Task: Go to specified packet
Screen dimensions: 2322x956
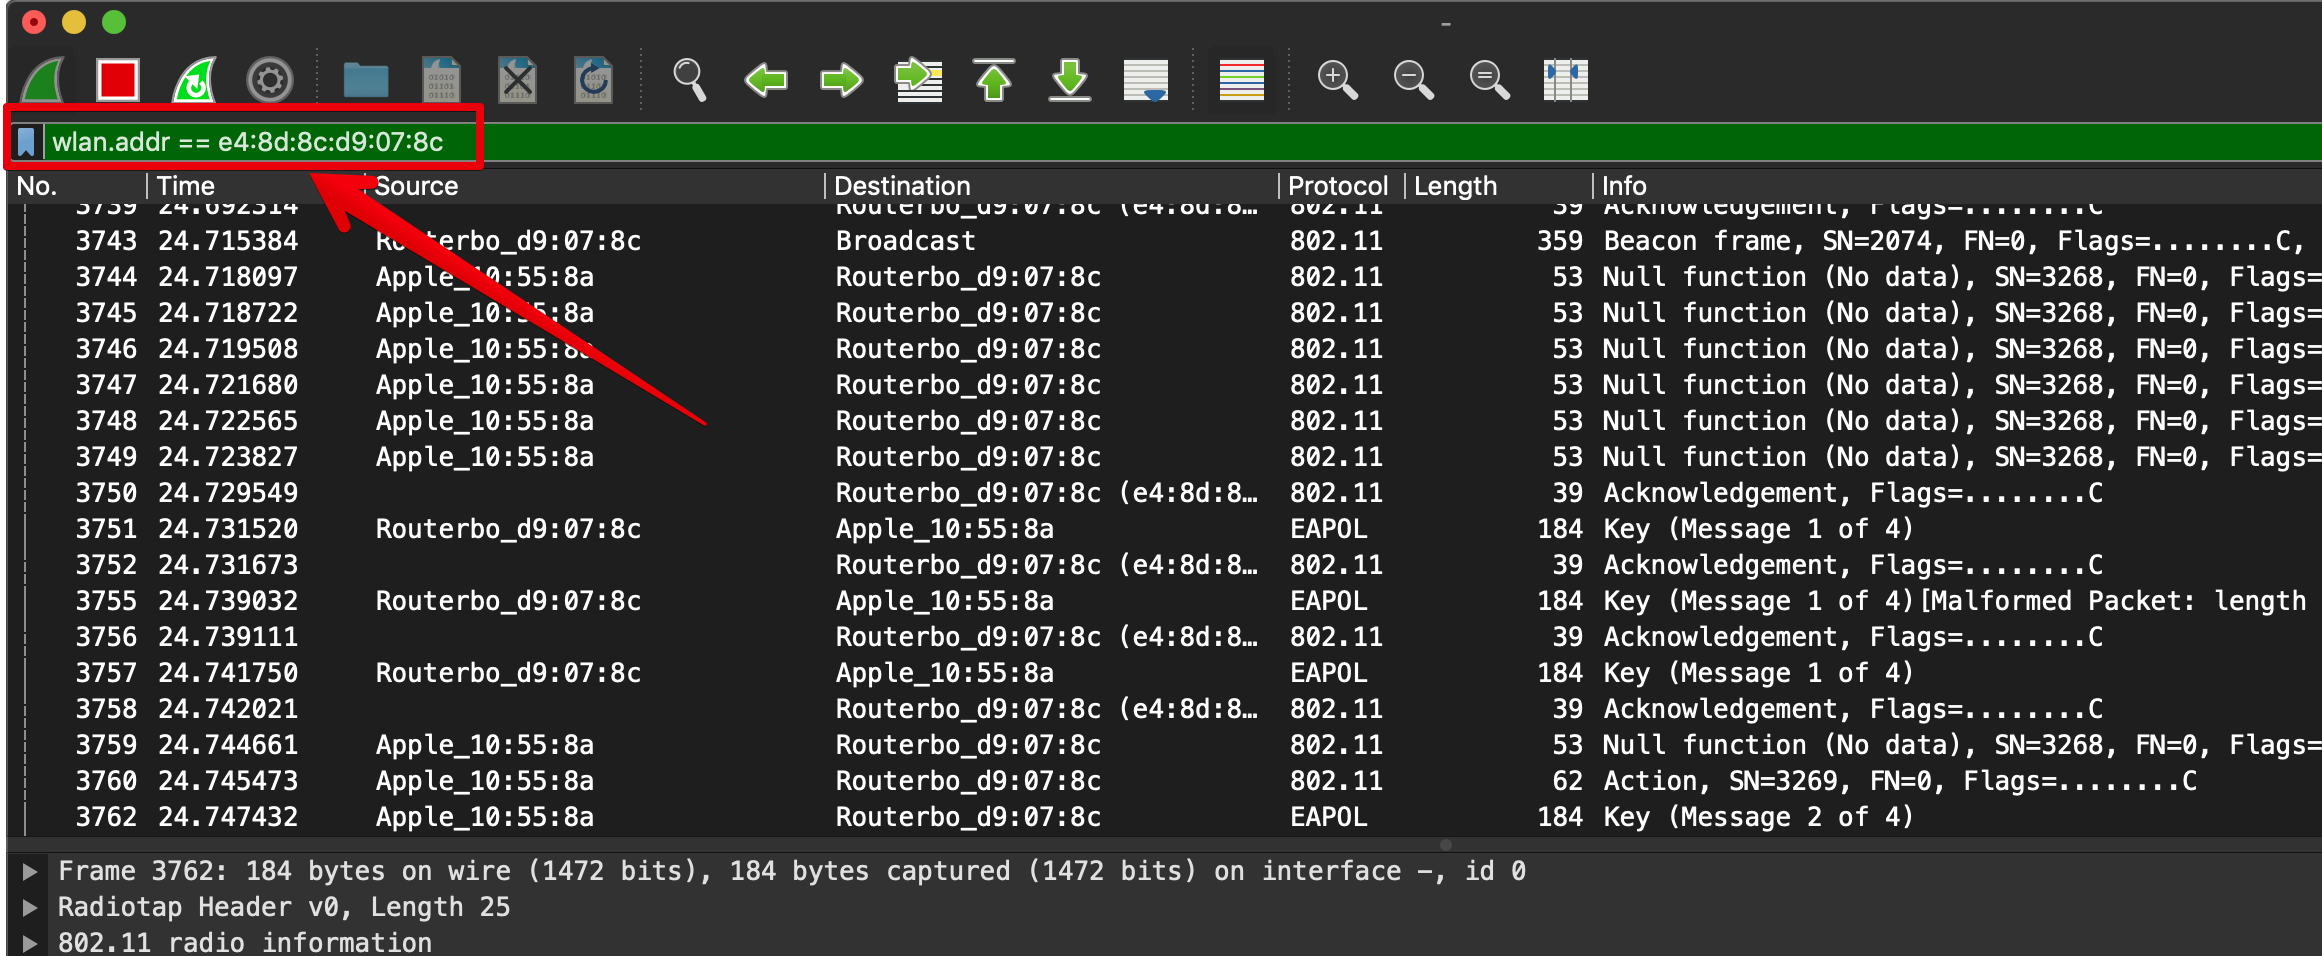Action: pyautogui.click(x=918, y=80)
